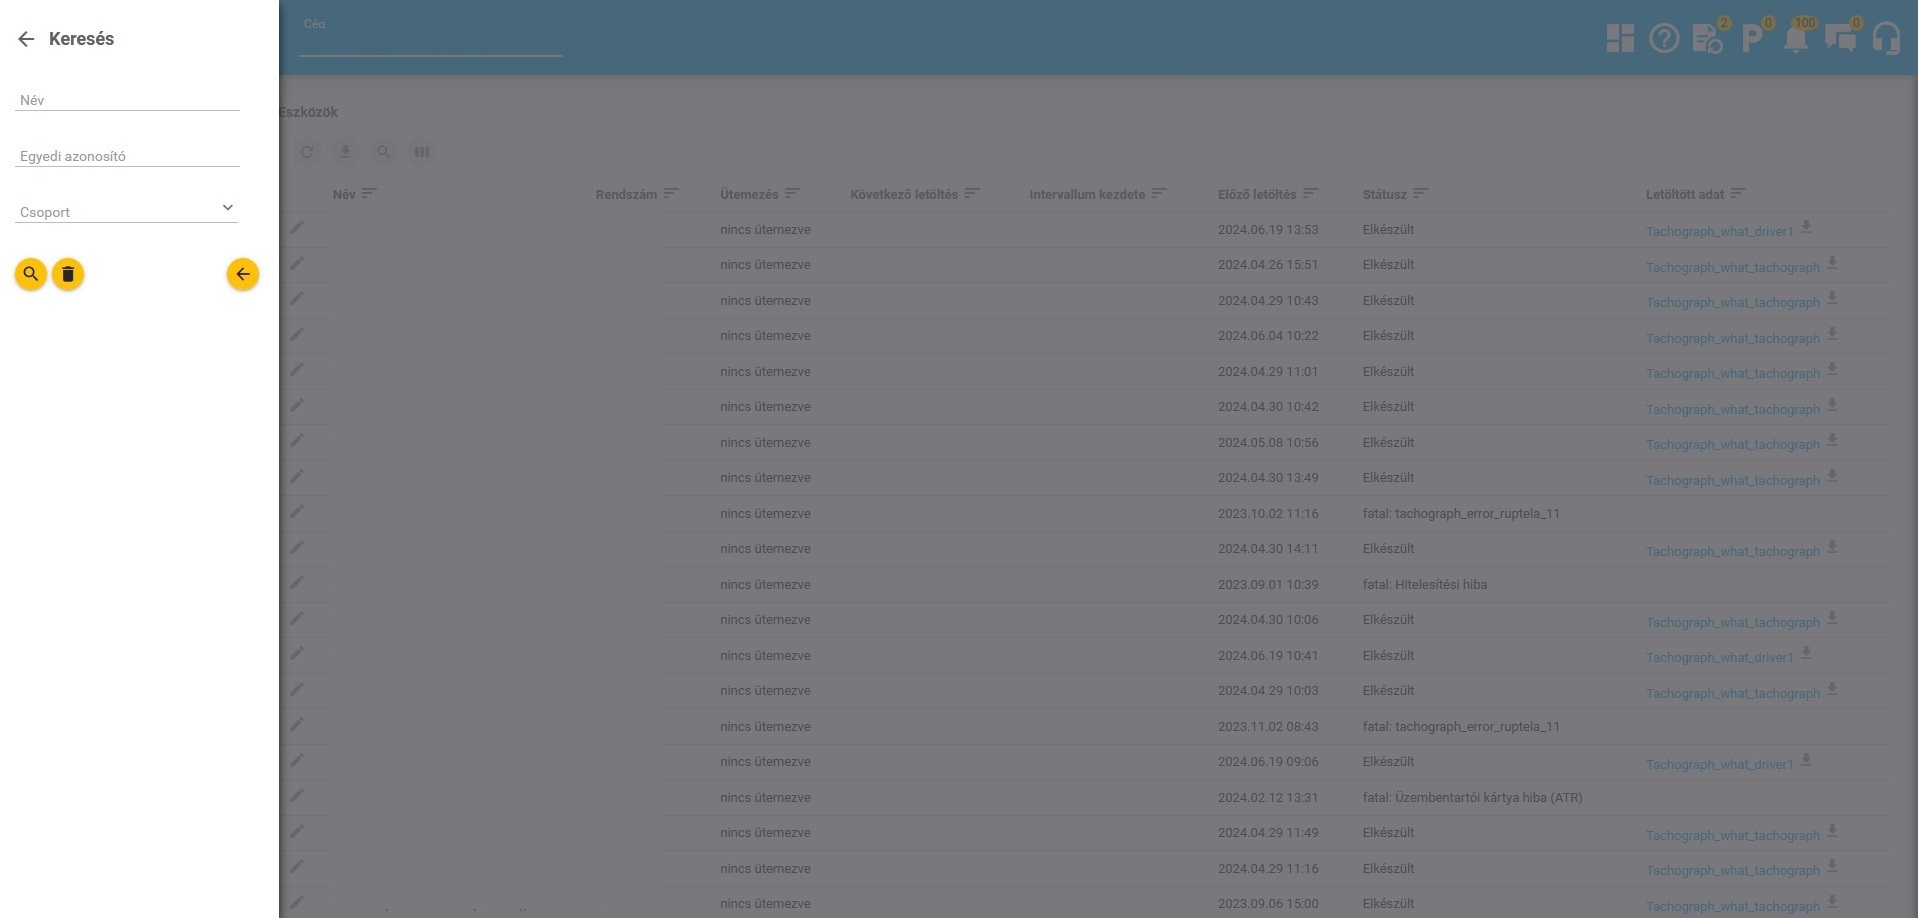The width and height of the screenshot is (1918, 918).
Task: Focus the Név input field
Action: pos(127,99)
